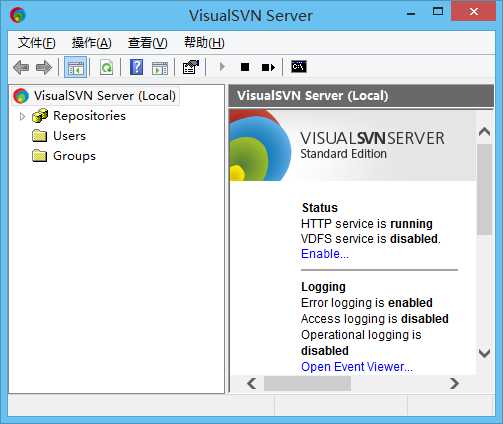Click the VisualSVN logo in title bar
Screen dimensions: 503x424
[x=17, y=15]
